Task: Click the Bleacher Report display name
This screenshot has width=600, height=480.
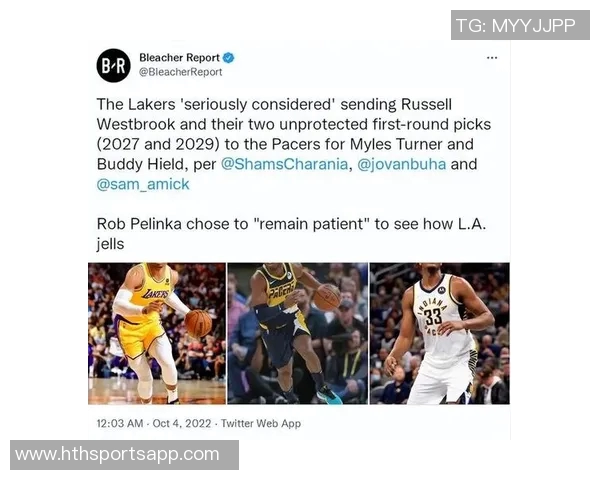Action: [x=179, y=58]
